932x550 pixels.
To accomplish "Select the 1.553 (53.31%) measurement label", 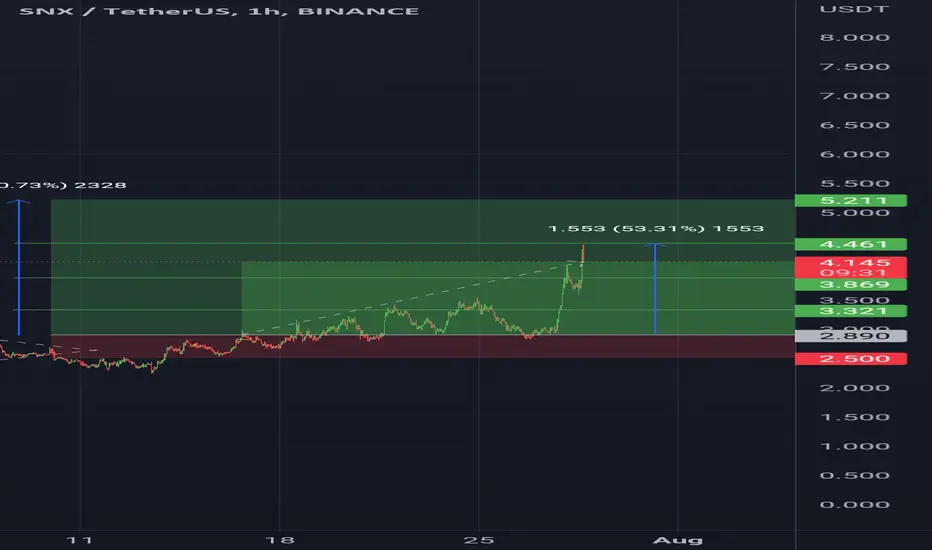I will pyautogui.click(x=656, y=228).
